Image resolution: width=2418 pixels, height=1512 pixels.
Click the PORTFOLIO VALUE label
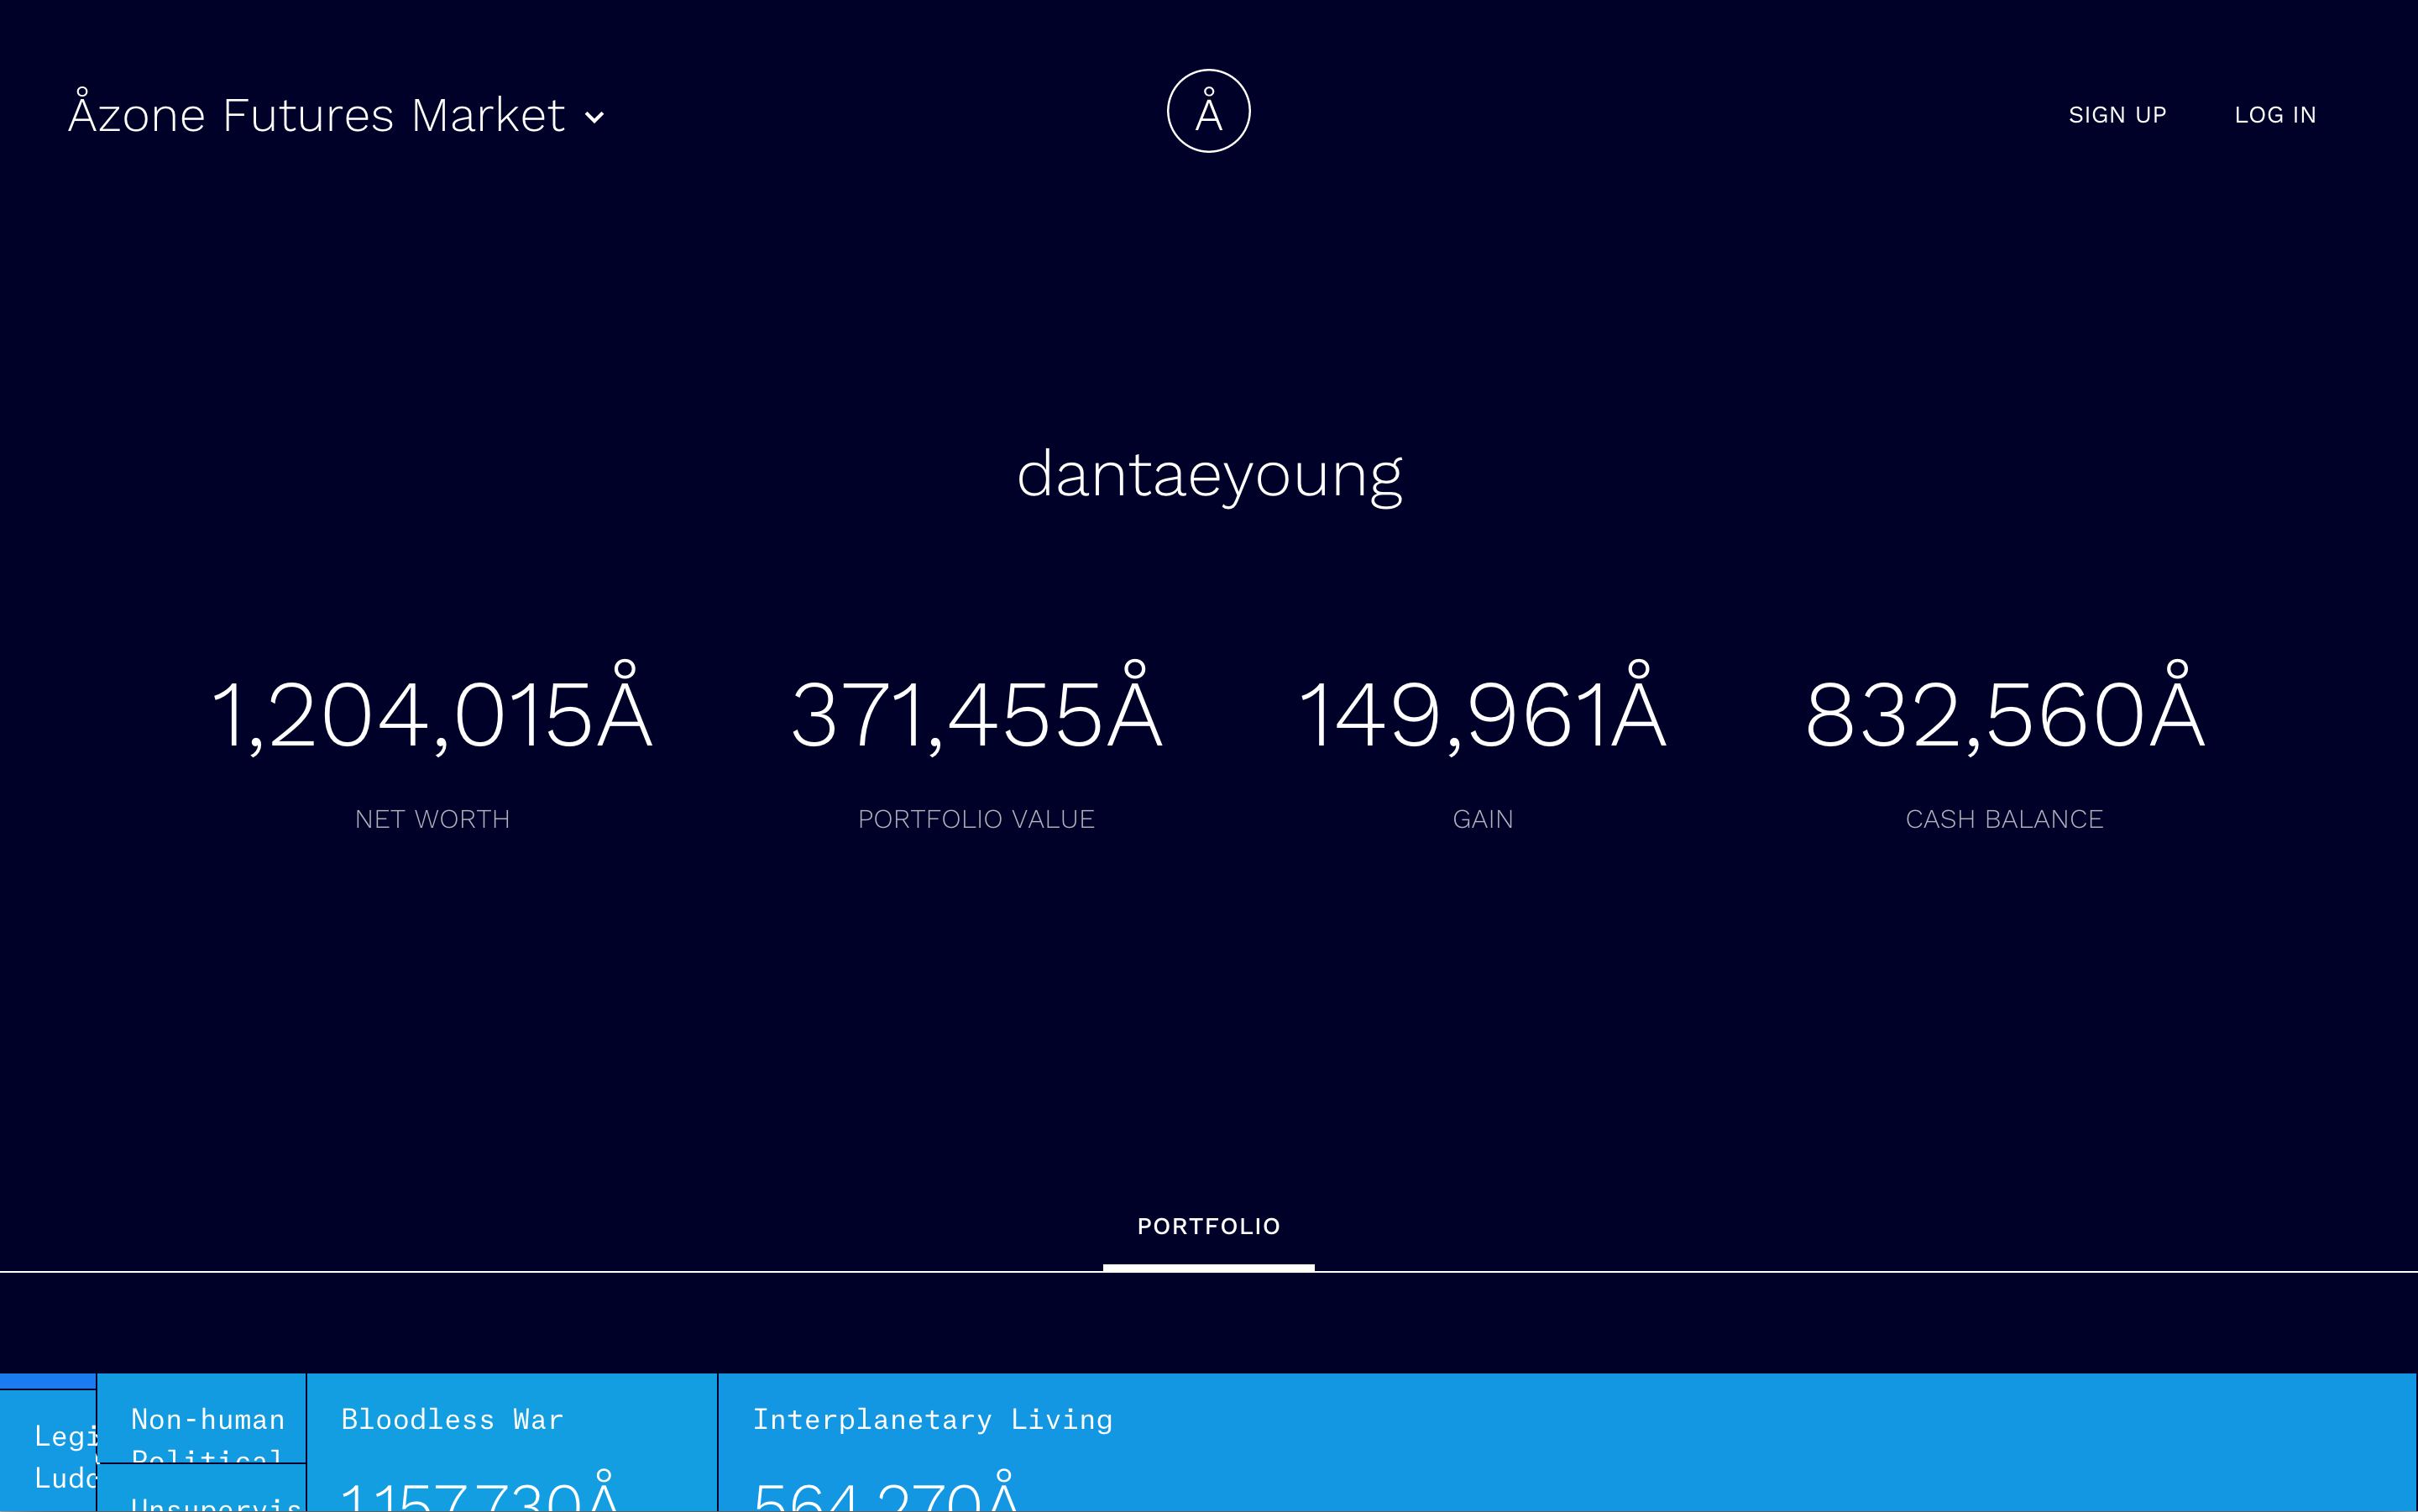coord(976,819)
